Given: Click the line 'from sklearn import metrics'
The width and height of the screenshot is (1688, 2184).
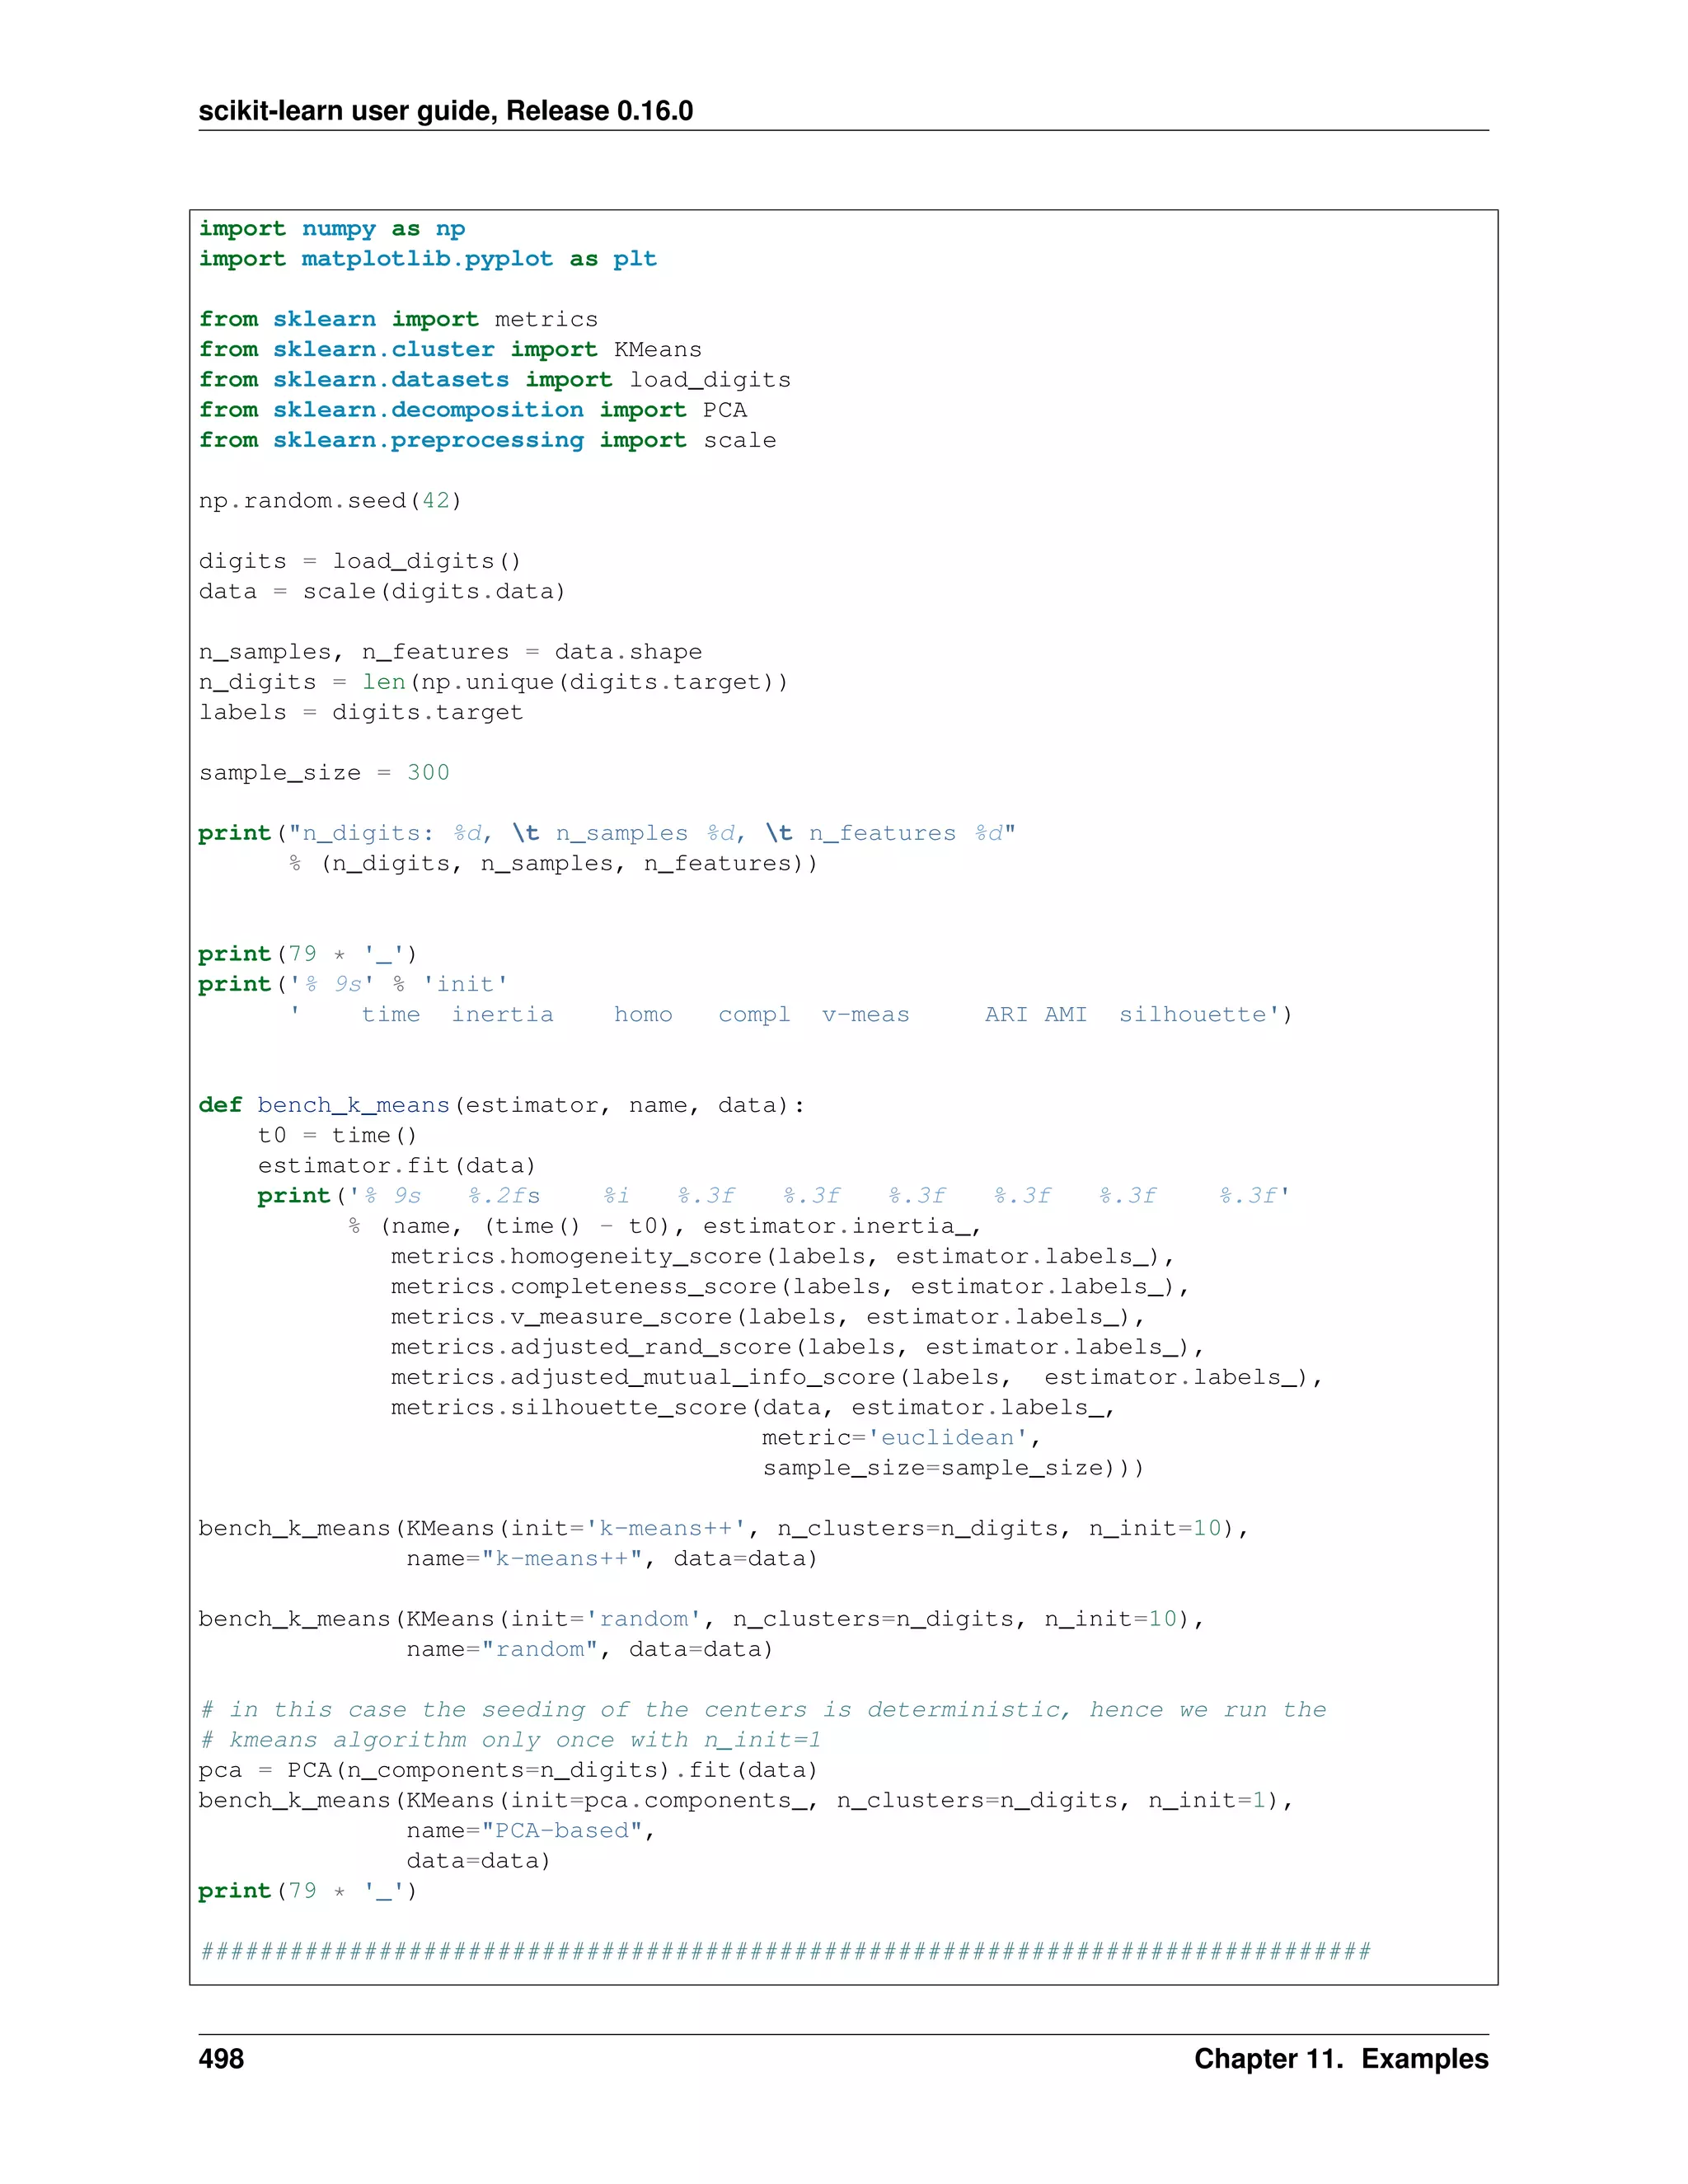Looking at the screenshot, I should pyautogui.click(x=398, y=319).
